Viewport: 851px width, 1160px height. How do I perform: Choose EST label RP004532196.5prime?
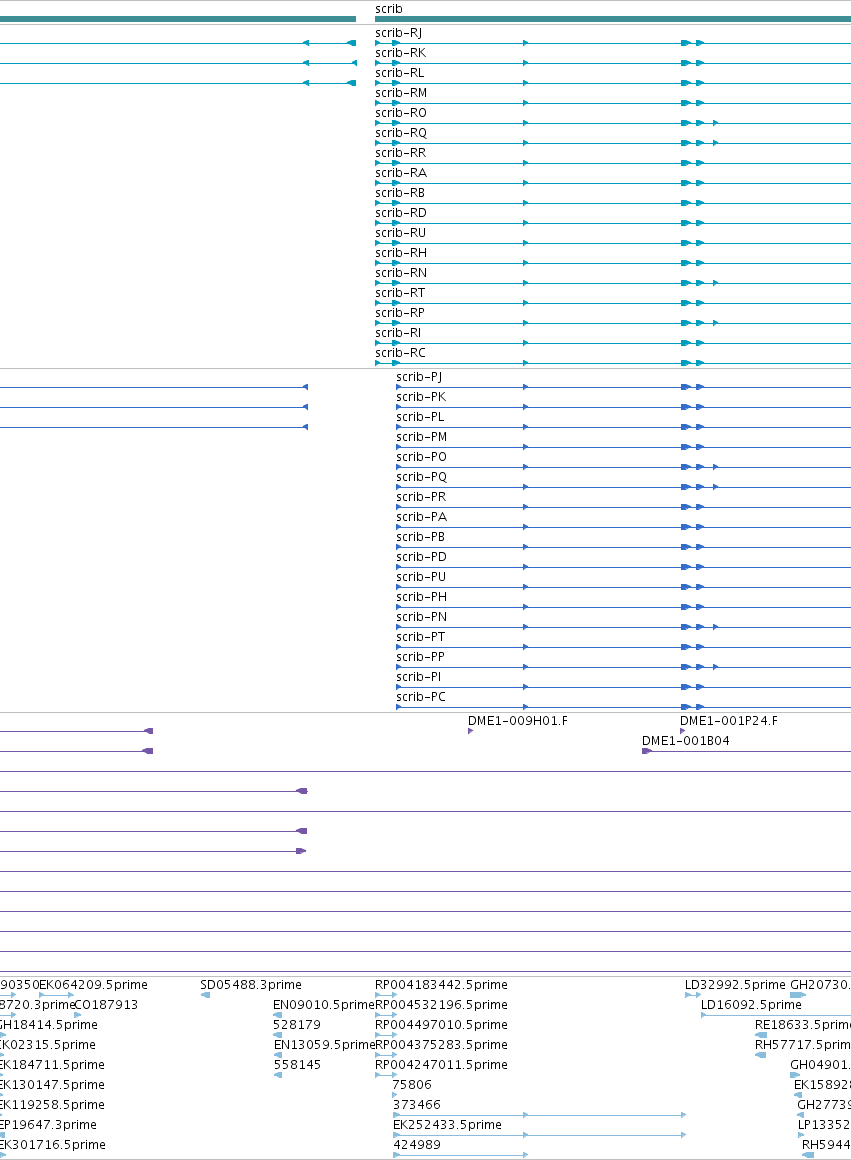tap(442, 1005)
